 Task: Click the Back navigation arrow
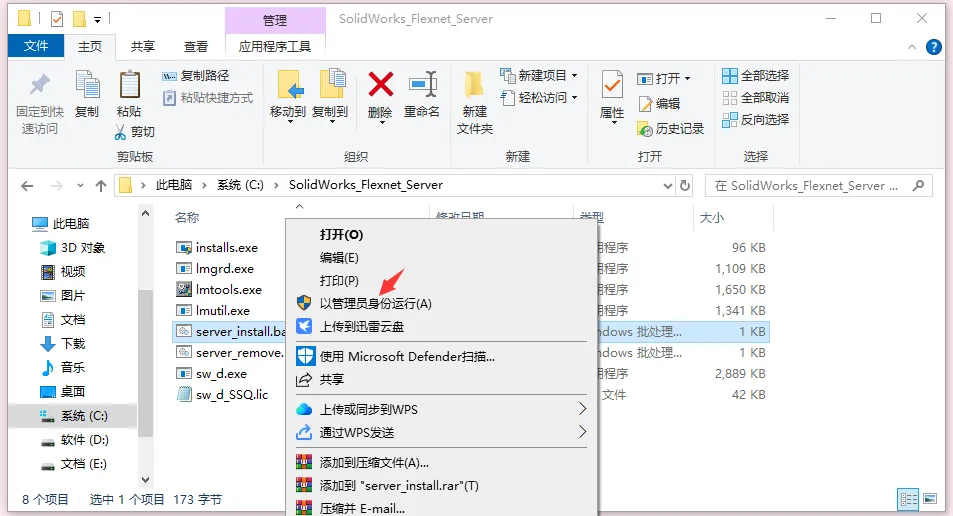pyautogui.click(x=27, y=186)
